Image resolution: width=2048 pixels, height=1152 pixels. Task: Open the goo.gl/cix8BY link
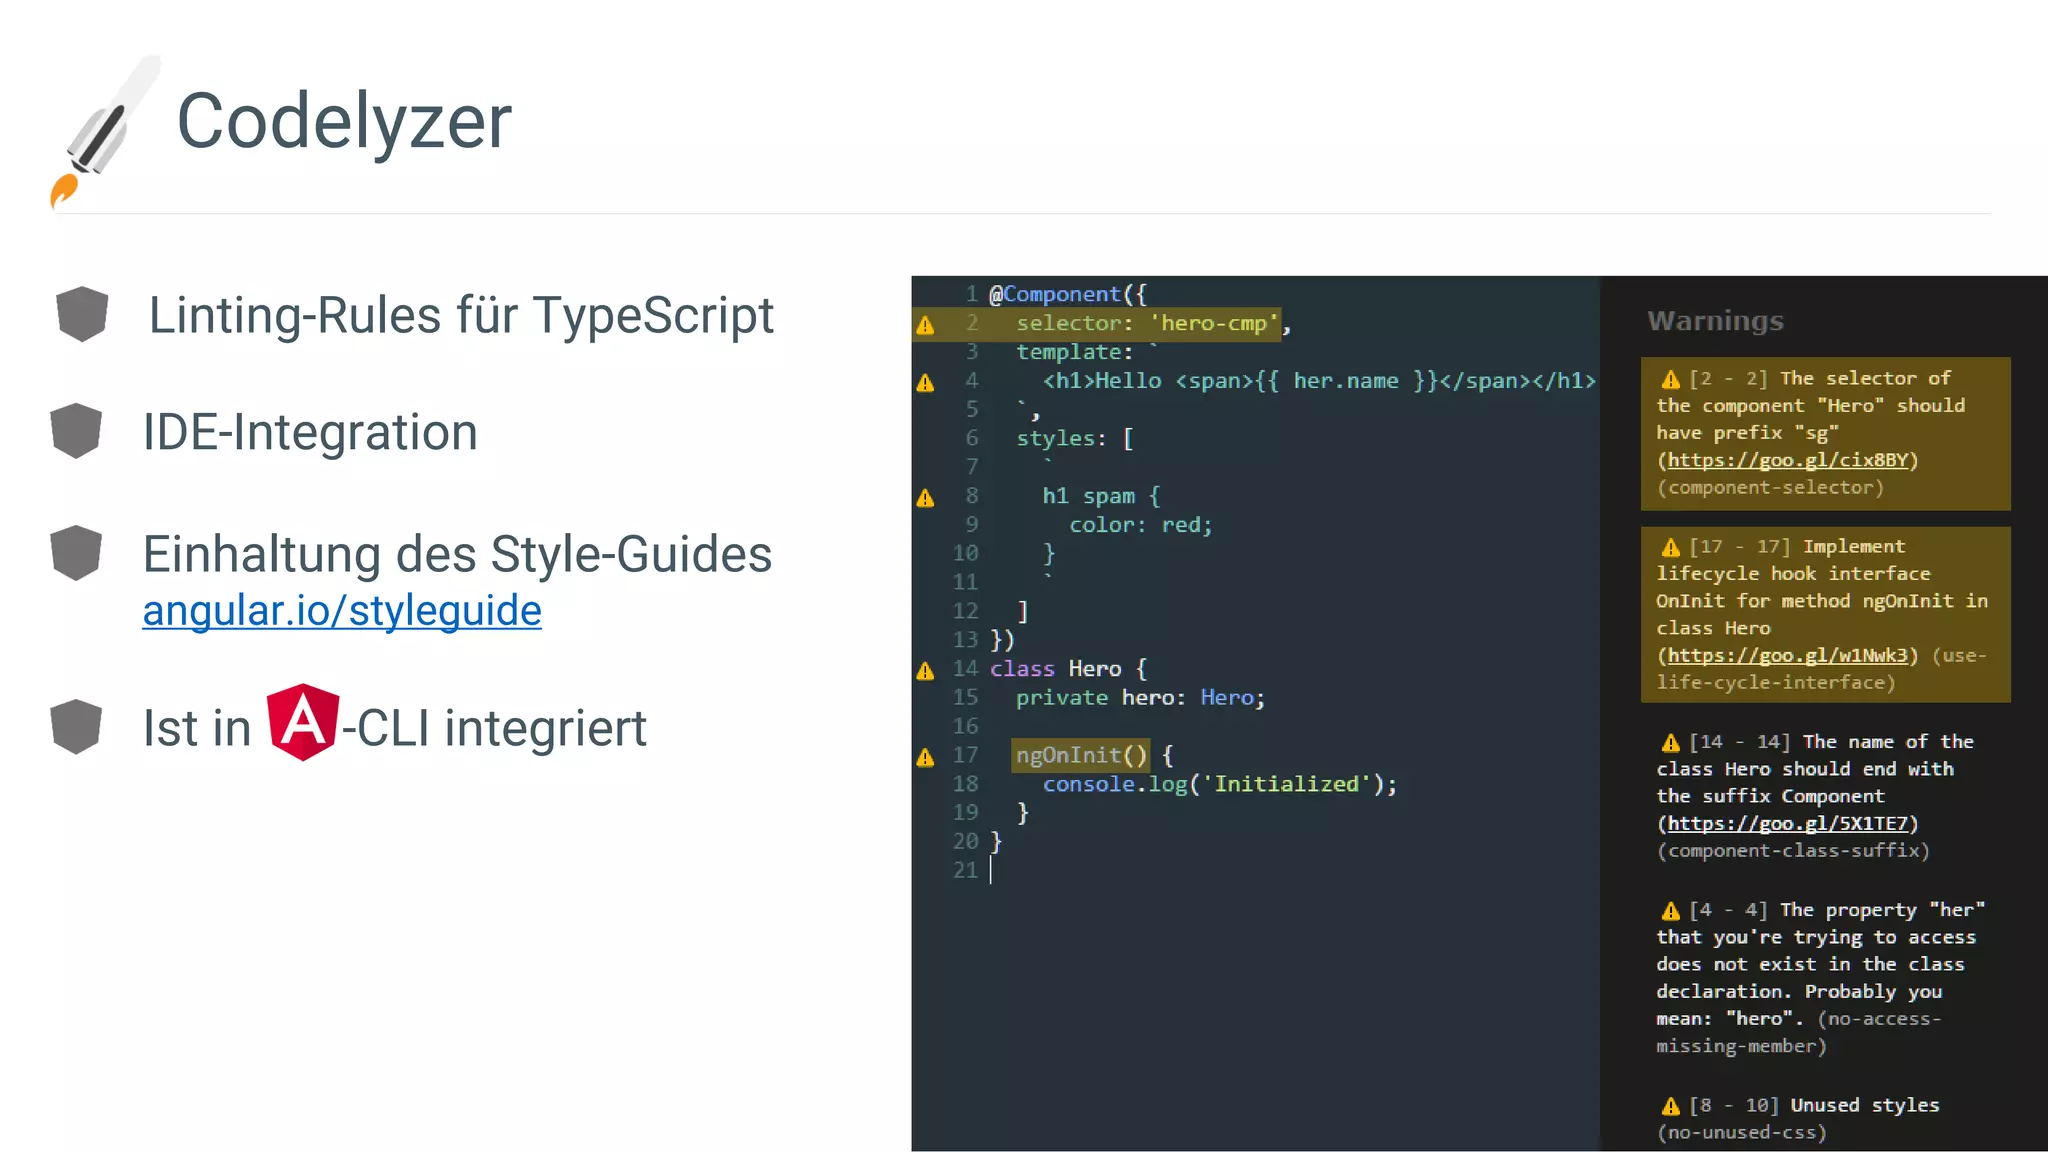point(1787,460)
